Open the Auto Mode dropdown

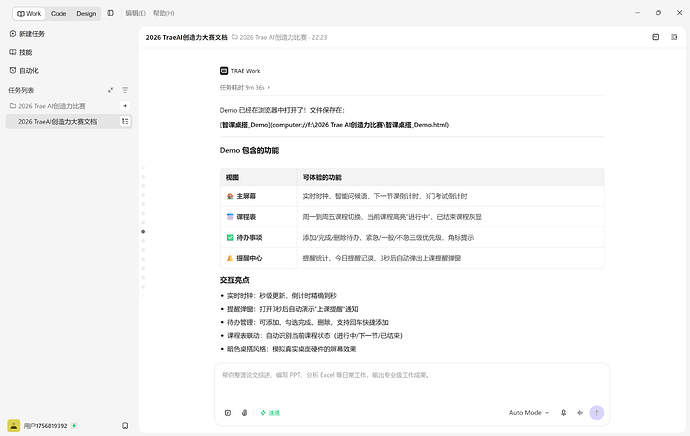(529, 413)
